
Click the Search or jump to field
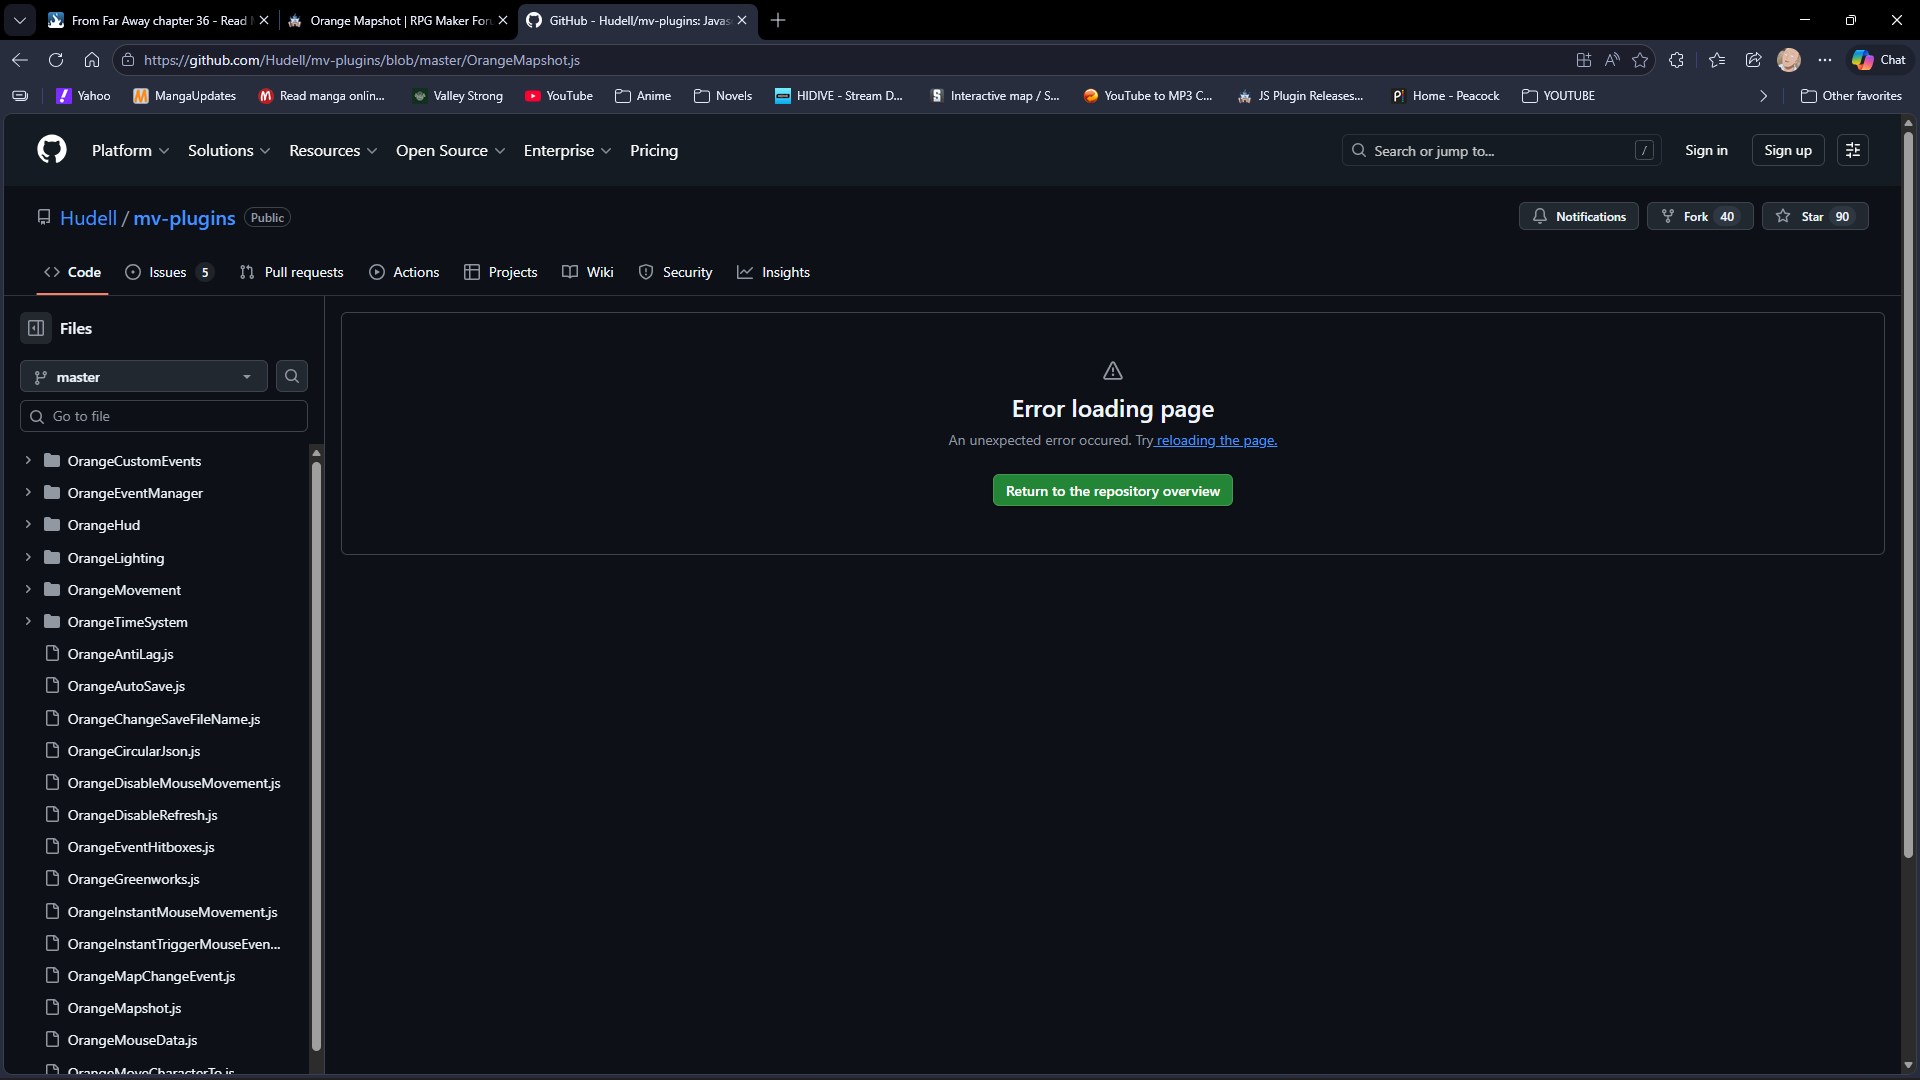coord(1501,150)
